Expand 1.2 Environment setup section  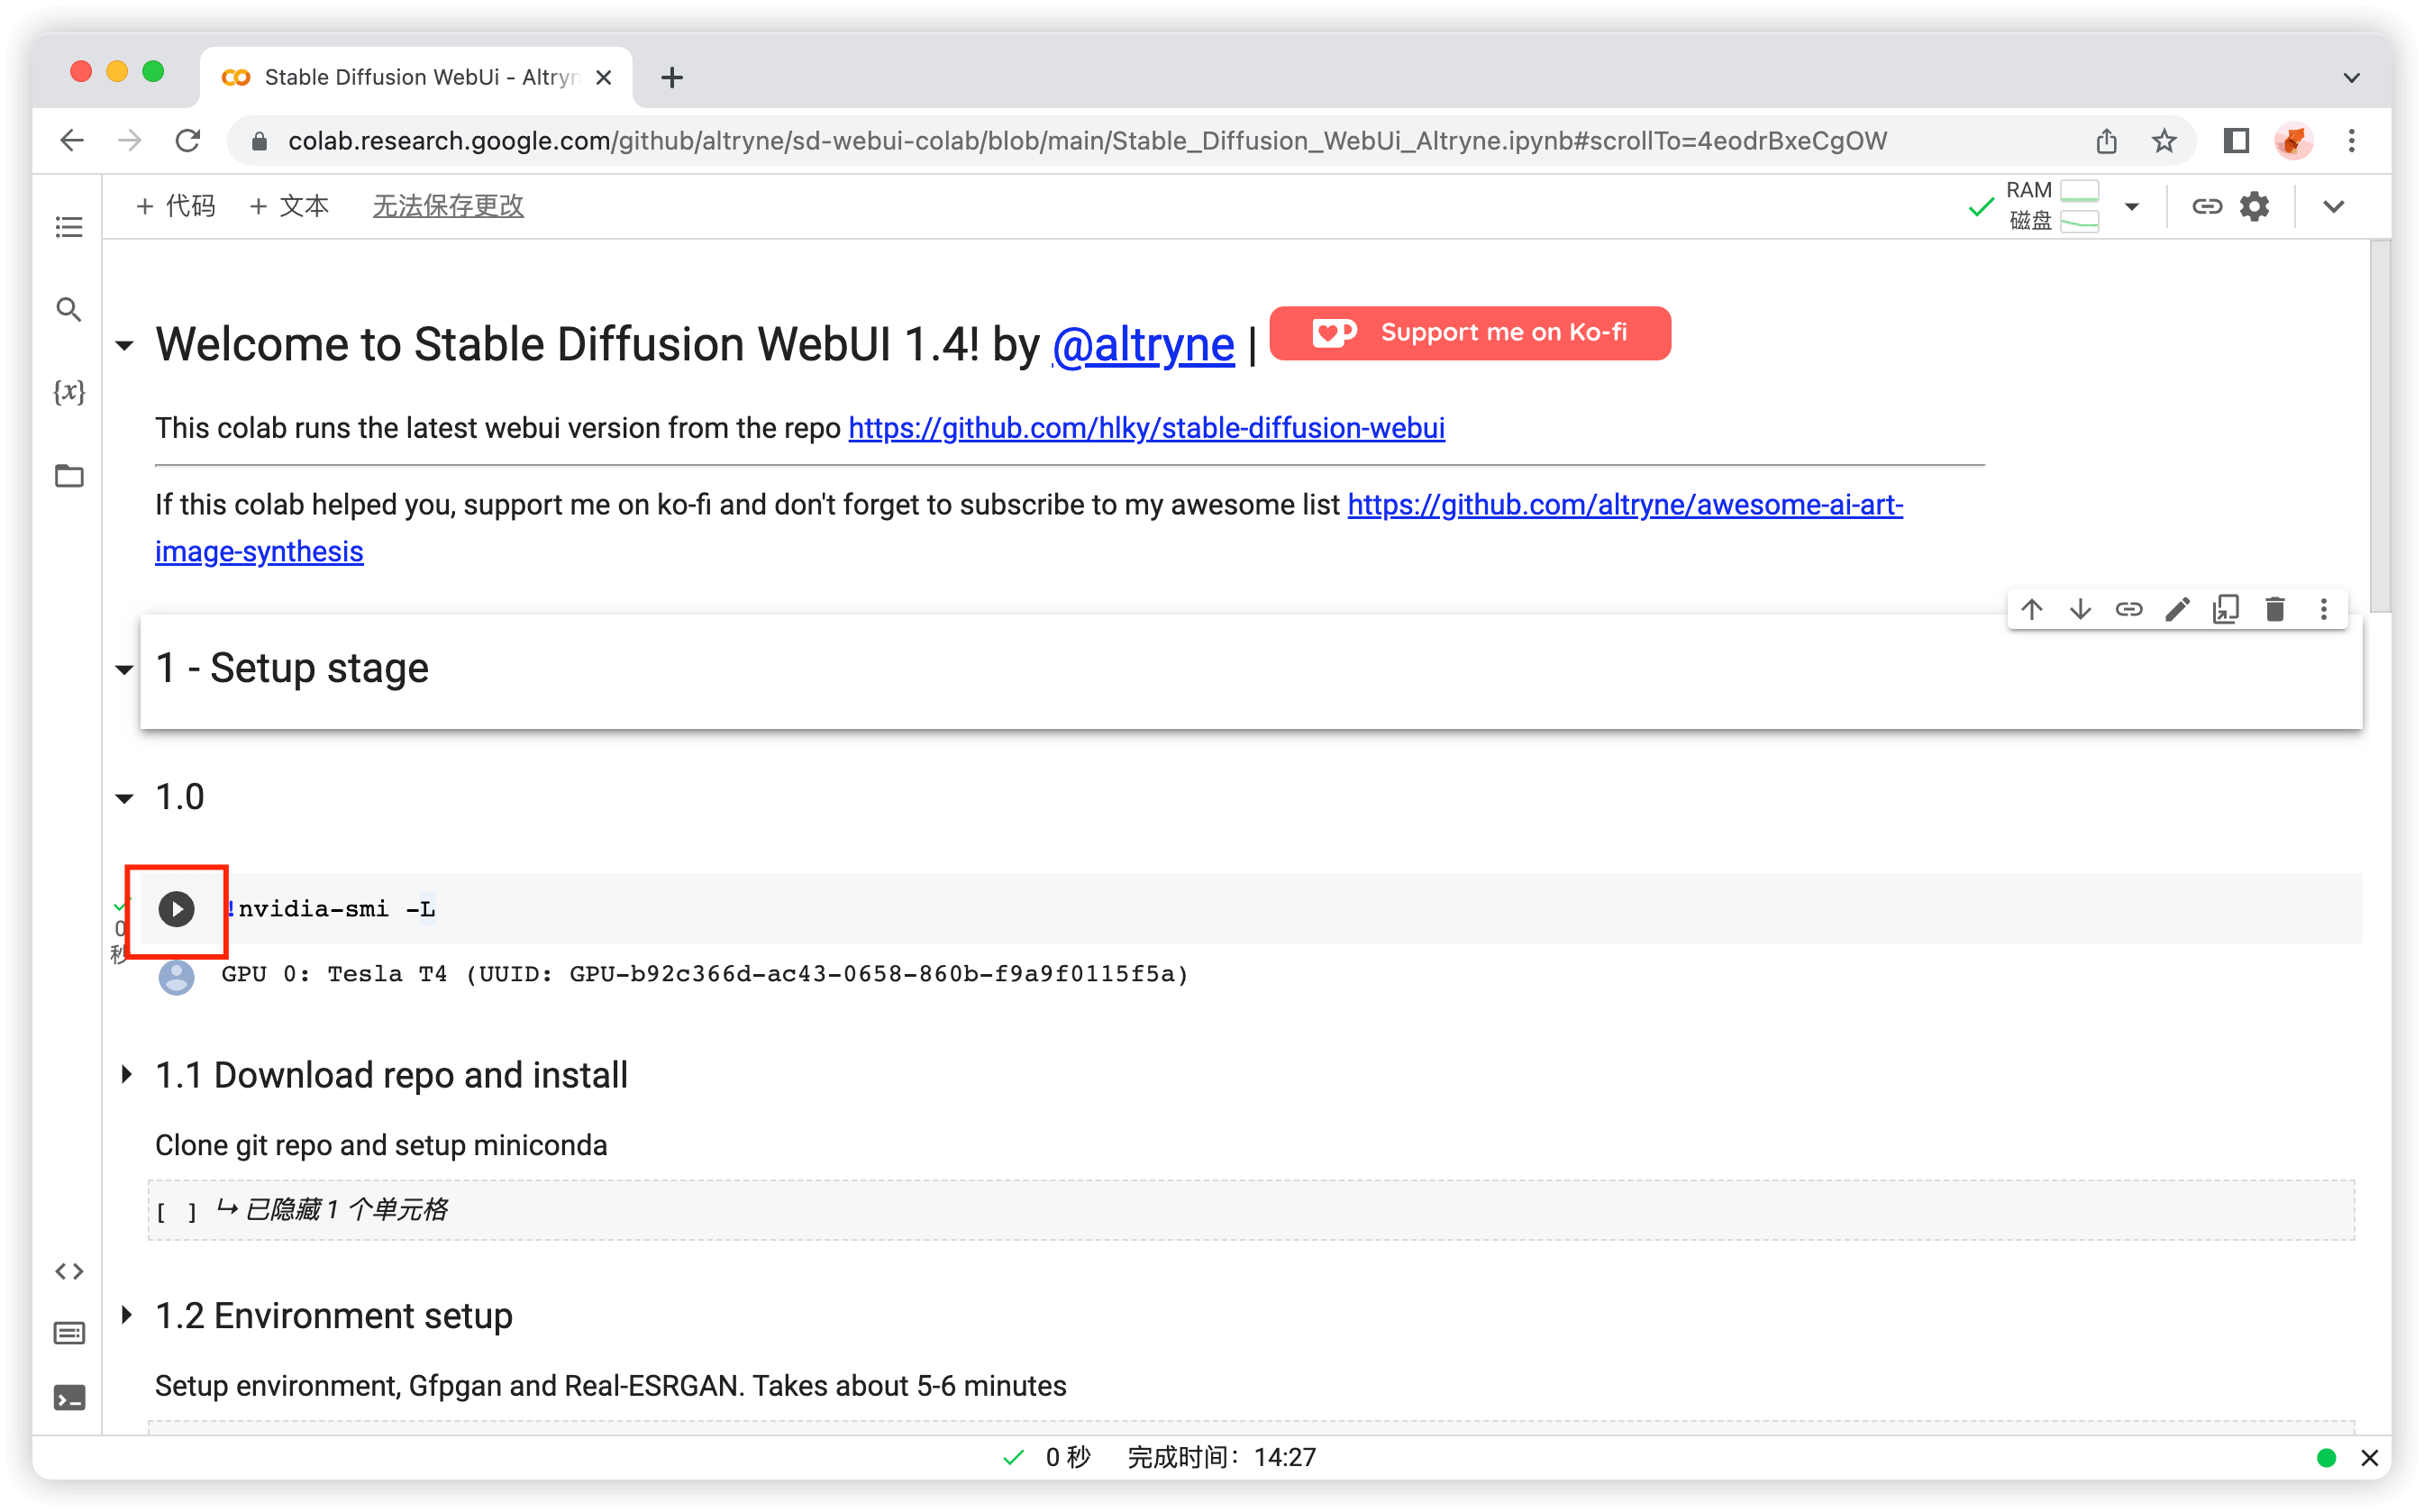126,1315
